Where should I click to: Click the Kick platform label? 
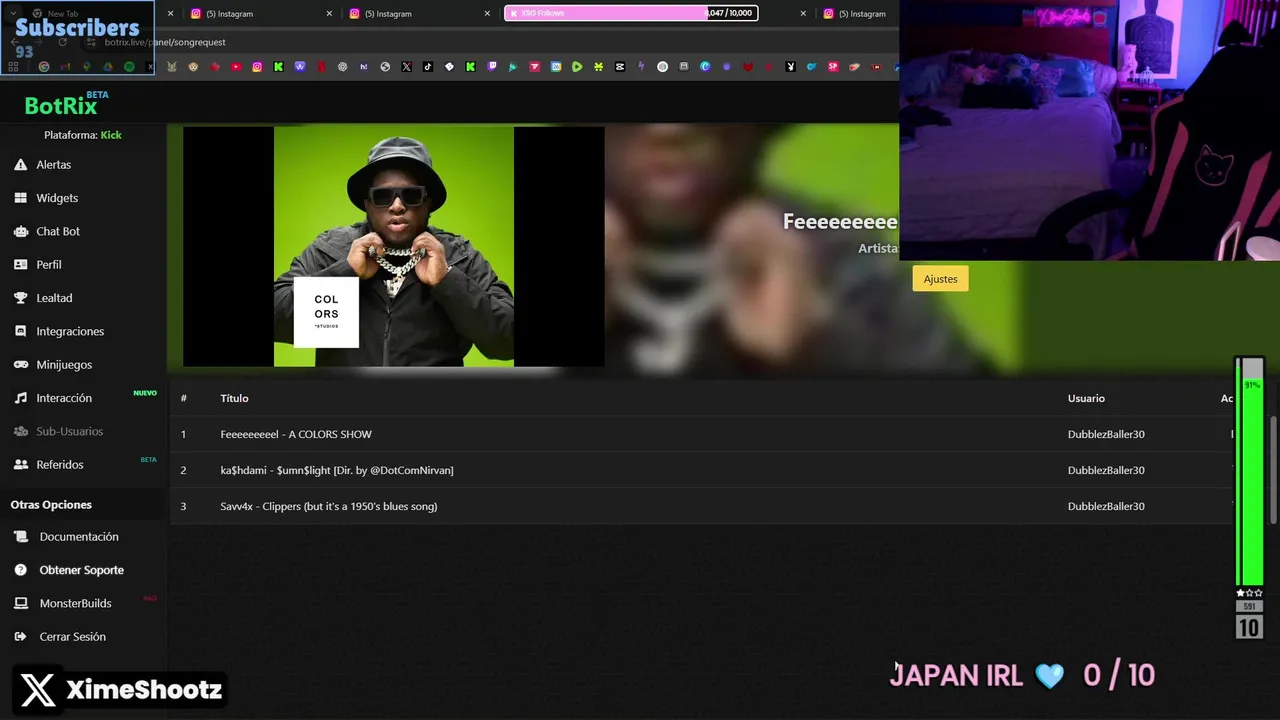point(111,135)
